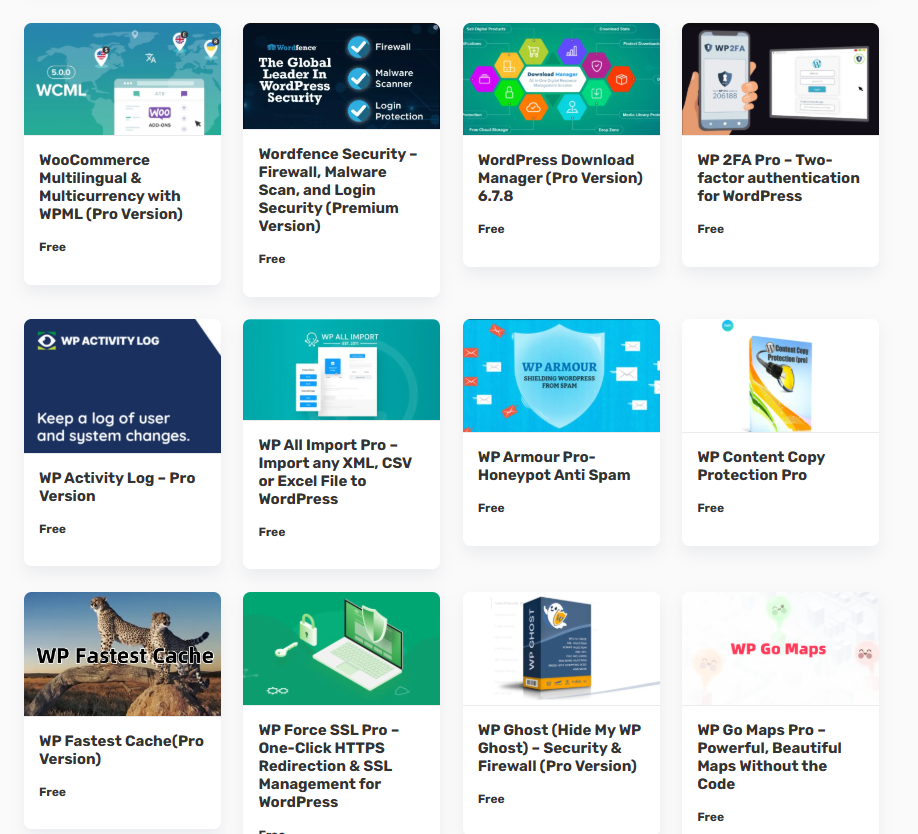Viewport: 918px width, 834px height.
Task: Click the Free price under WP Activity Log
Action: pyautogui.click(x=52, y=529)
